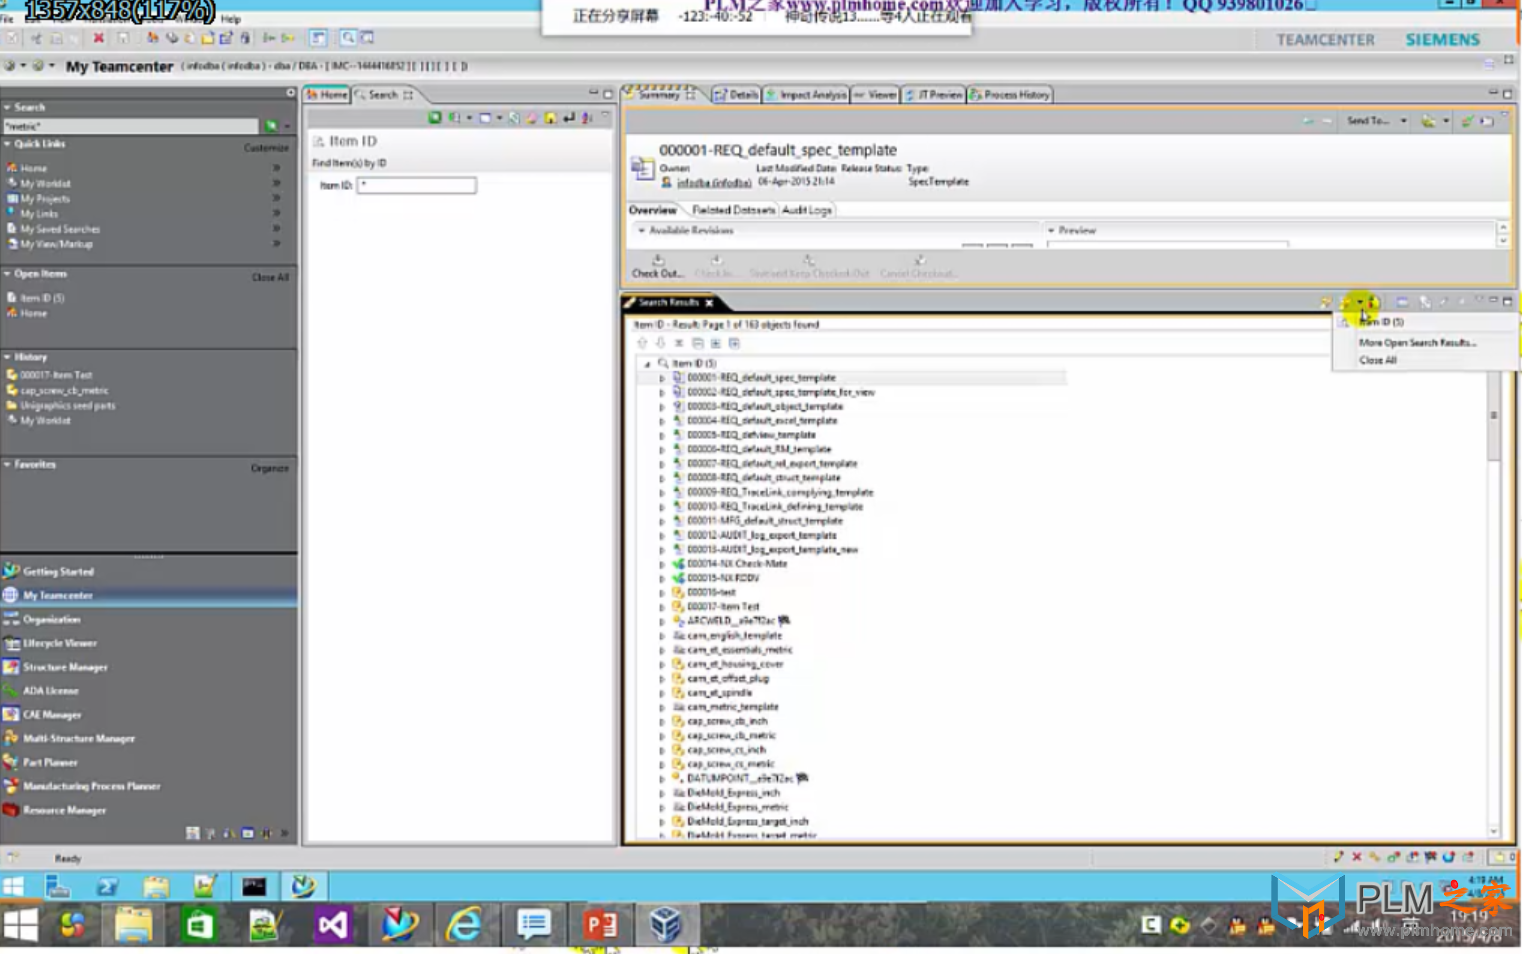Open Getting Started application
The width and height of the screenshot is (1522, 954).
pyautogui.click(x=58, y=571)
